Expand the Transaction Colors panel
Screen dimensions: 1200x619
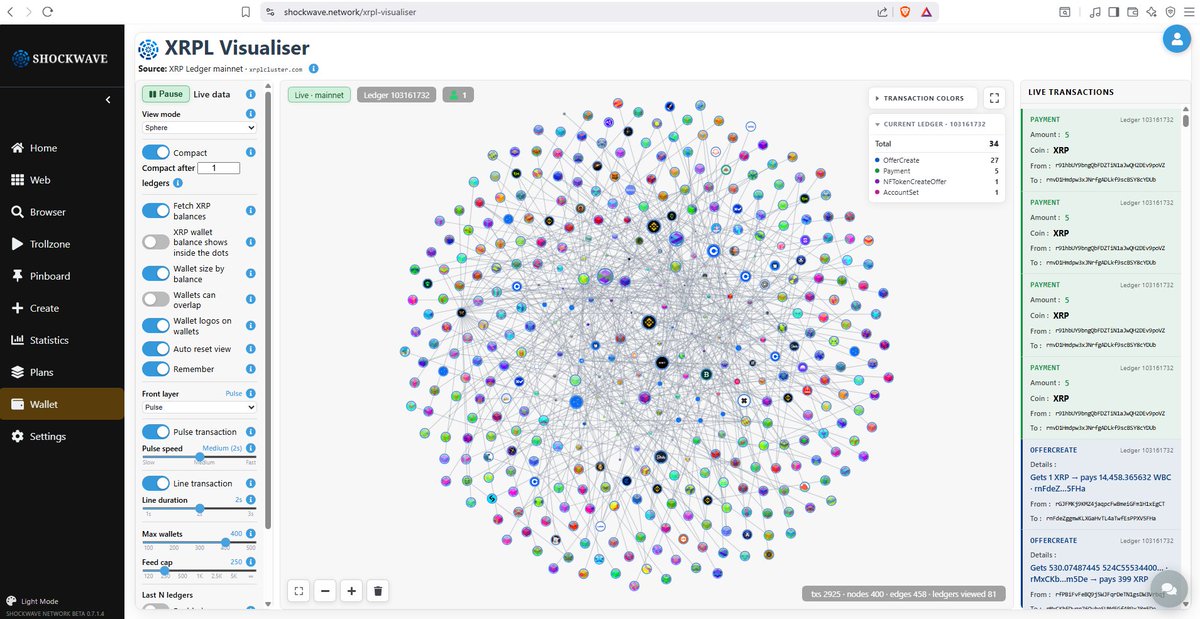point(922,98)
